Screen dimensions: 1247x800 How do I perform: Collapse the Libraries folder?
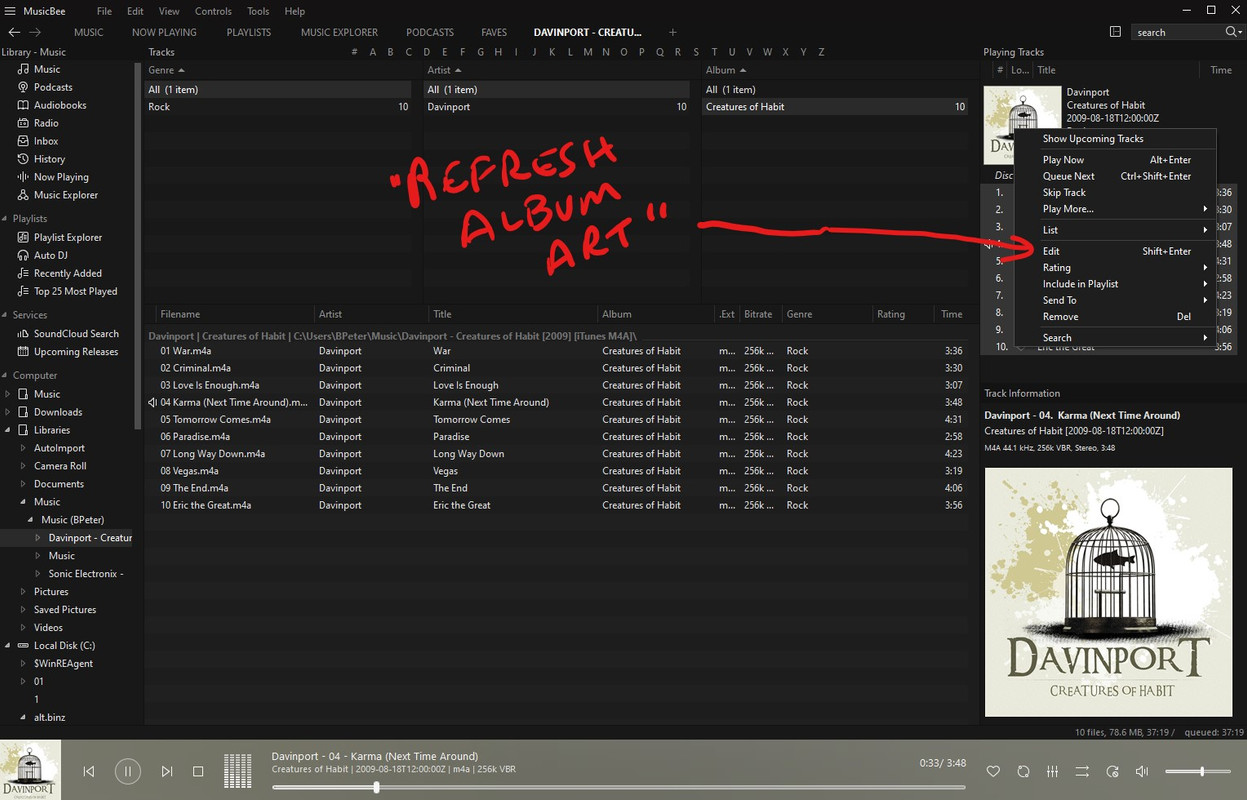point(9,430)
